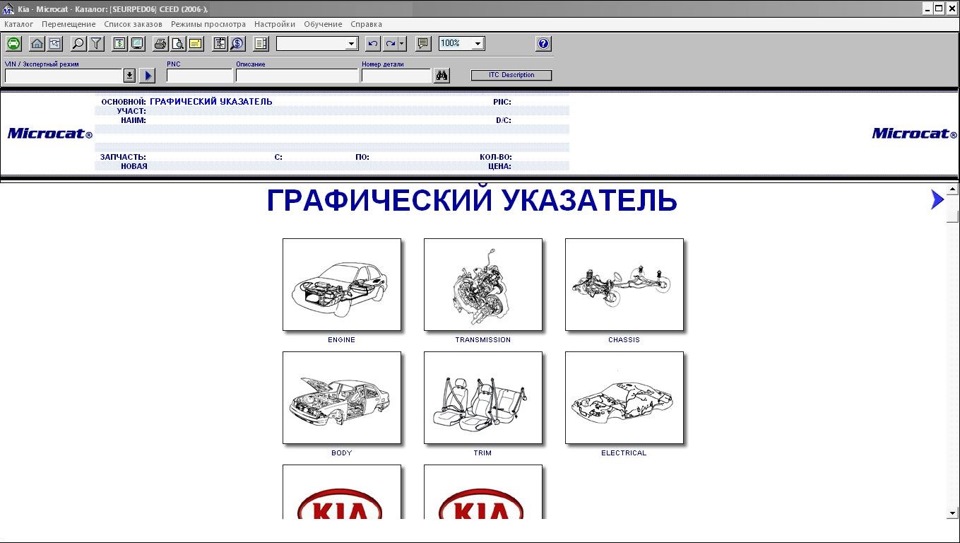Image resolution: width=960 pixels, height=543 pixels.
Task: Open the Список заказов menu
Action: pyautogui.click(x=133, y=24)
